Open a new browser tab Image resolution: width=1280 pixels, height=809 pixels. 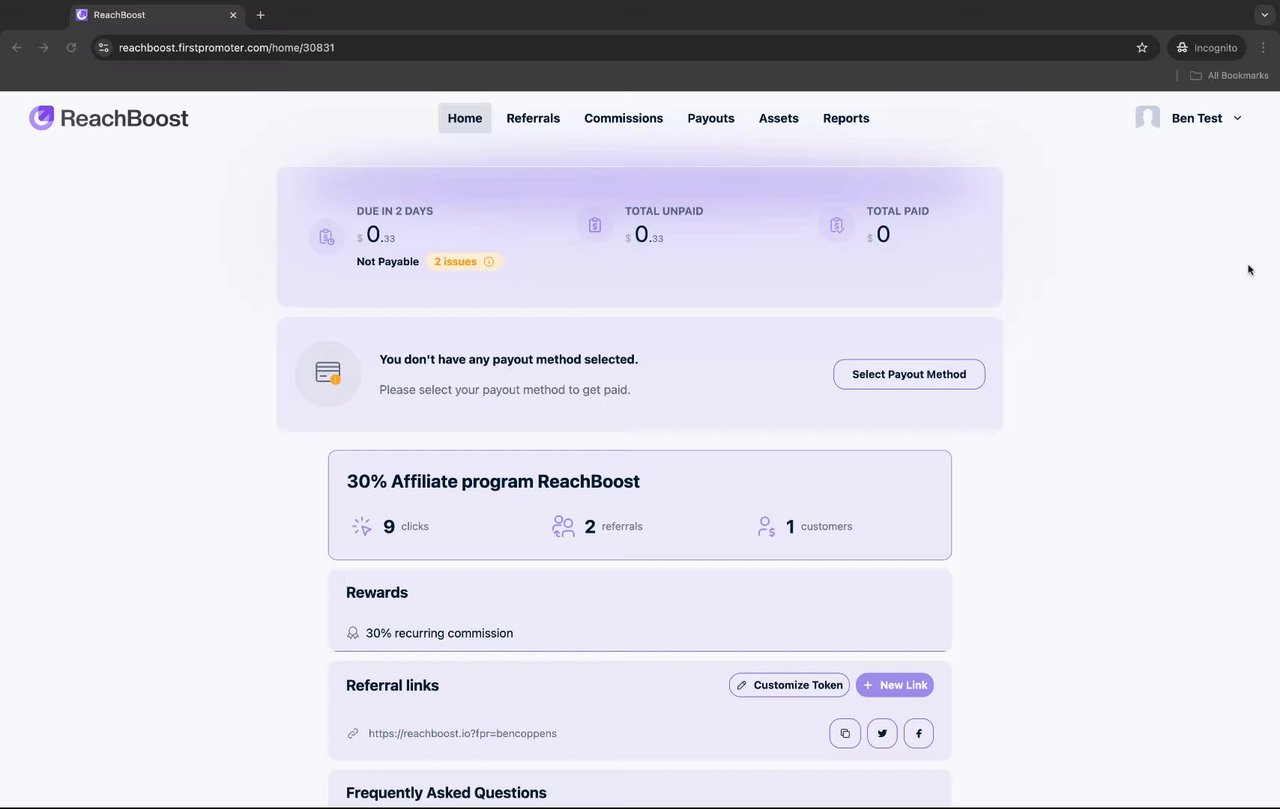[260, 15]
